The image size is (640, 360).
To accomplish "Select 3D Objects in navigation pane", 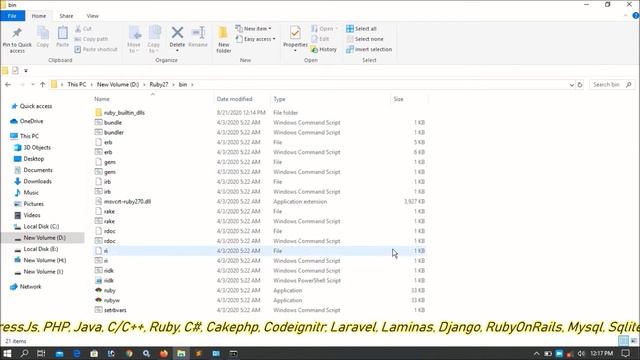I will (x=33, y=147).
